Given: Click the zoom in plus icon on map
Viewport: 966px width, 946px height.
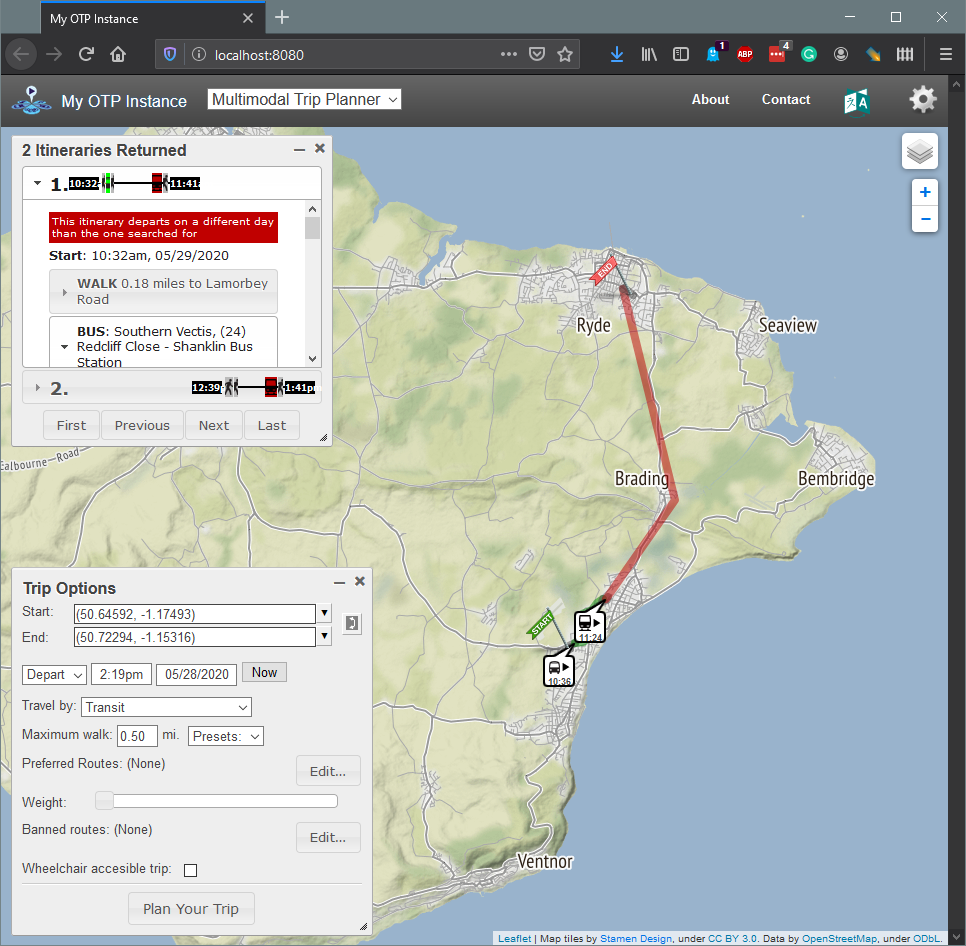Looking at the screenshot, I should [924, 192].
